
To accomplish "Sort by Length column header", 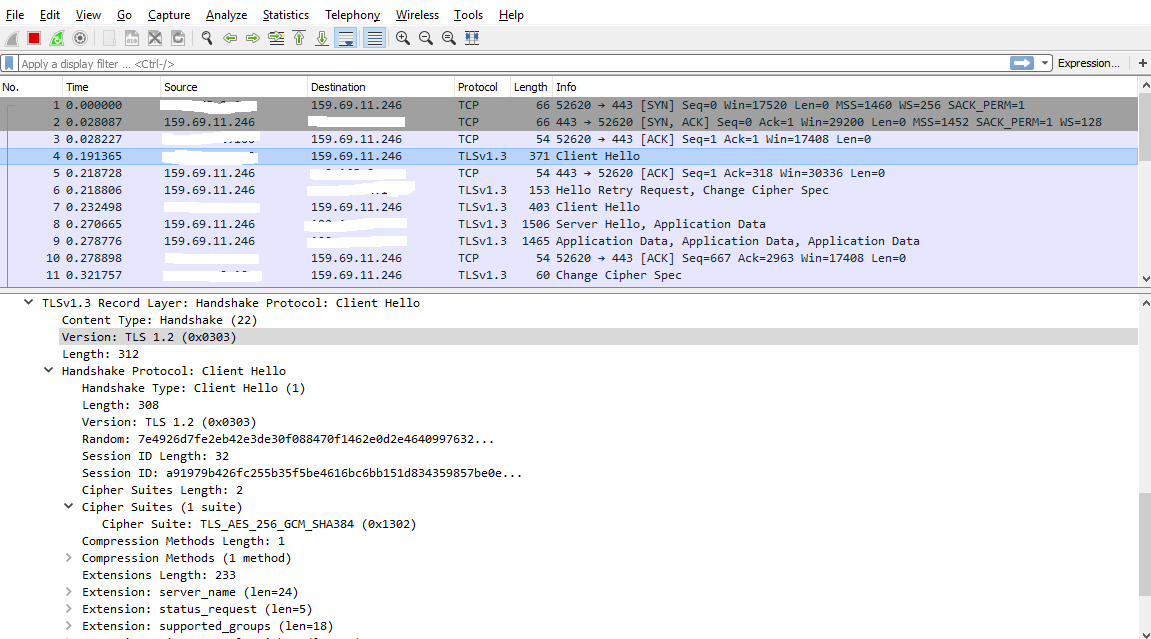I will (530, 87).
